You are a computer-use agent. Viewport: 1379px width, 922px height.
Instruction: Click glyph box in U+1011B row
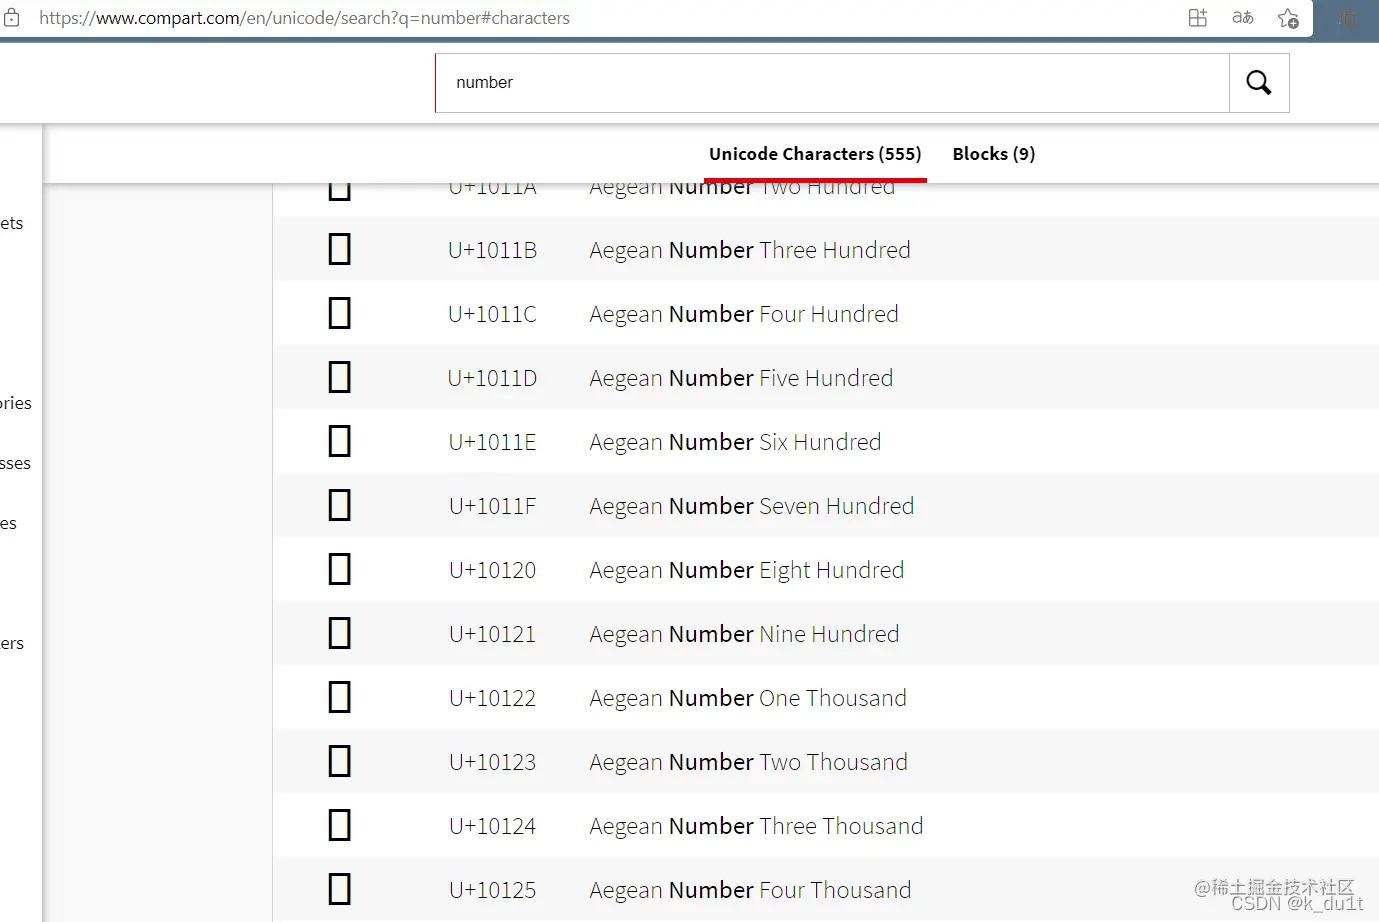point(340,249)
